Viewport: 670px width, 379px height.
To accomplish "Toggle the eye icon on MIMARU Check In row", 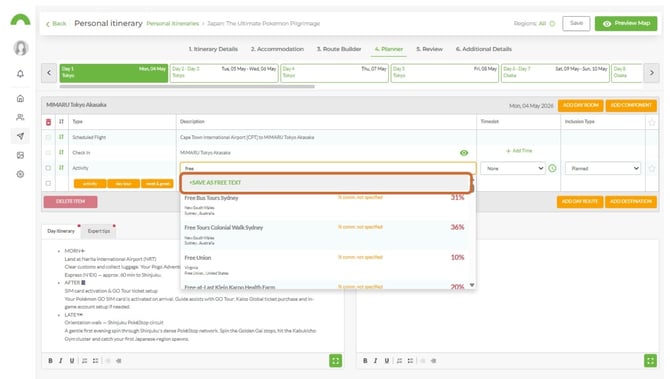I will pos(464,153).
